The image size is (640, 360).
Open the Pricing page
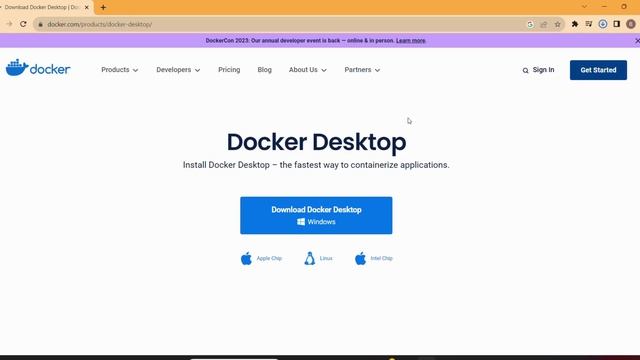[229, 70]
